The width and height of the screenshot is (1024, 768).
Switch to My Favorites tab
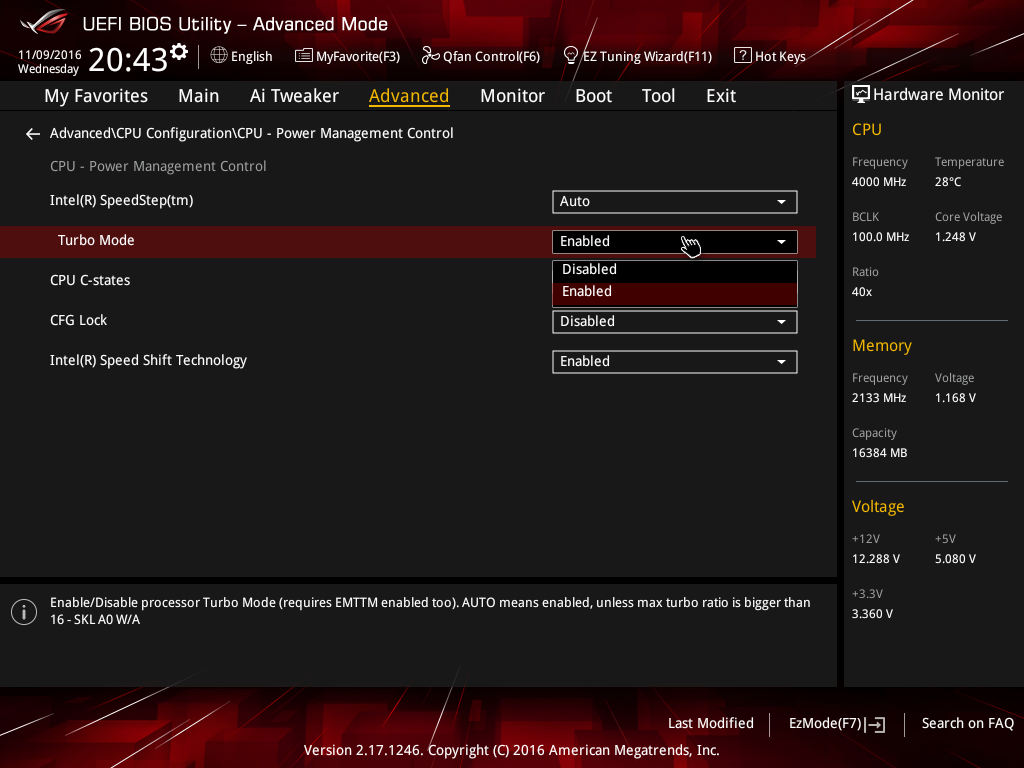[96, 96]
